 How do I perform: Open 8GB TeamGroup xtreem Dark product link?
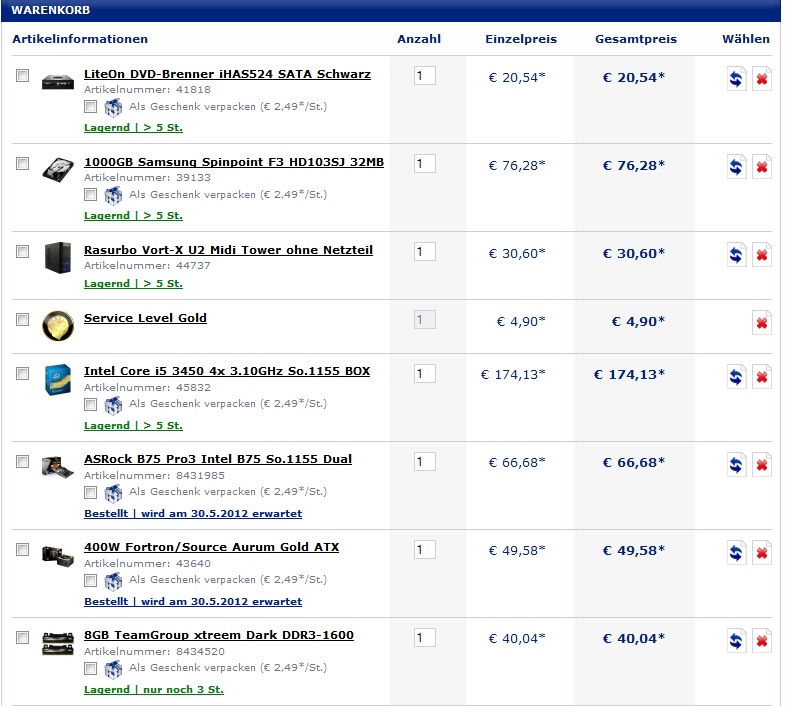219,635
